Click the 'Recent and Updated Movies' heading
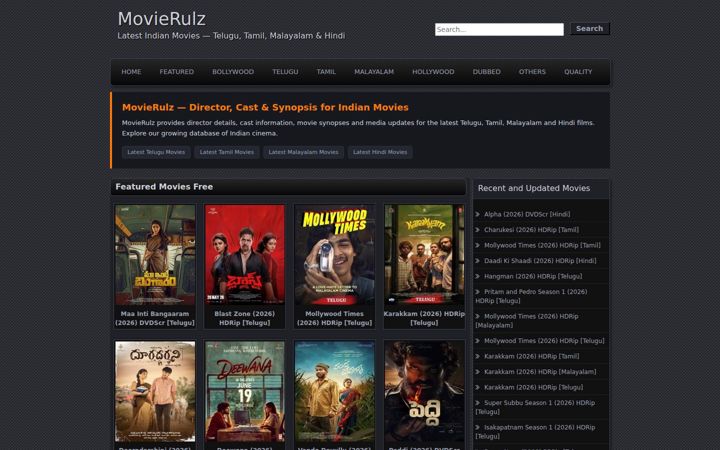 534,188
